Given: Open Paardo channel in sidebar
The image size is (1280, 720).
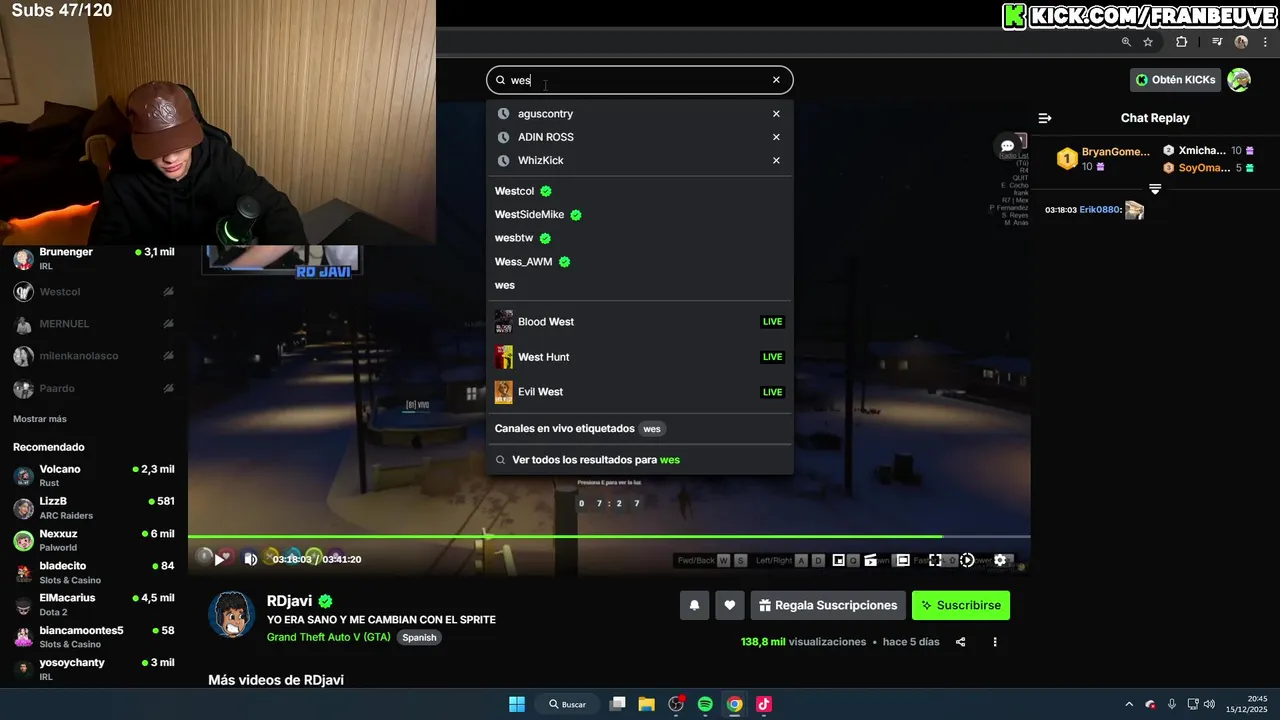Looking at the screenshot, I should tap(94, 388).
